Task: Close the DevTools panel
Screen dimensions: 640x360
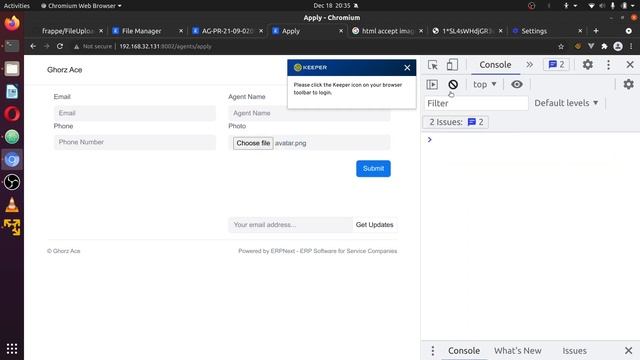Action: tap(630, 64)
